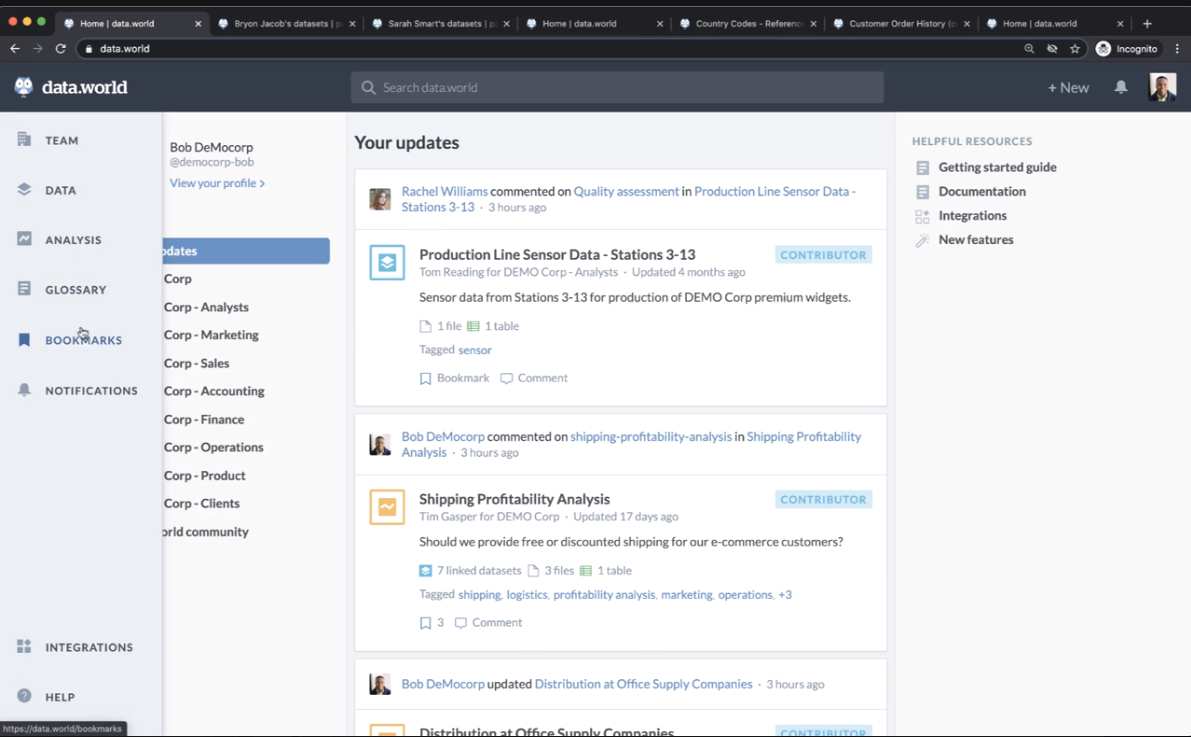Select Corp - Finance in feed list
The image size is (1191, 737).
click(204, 419)
